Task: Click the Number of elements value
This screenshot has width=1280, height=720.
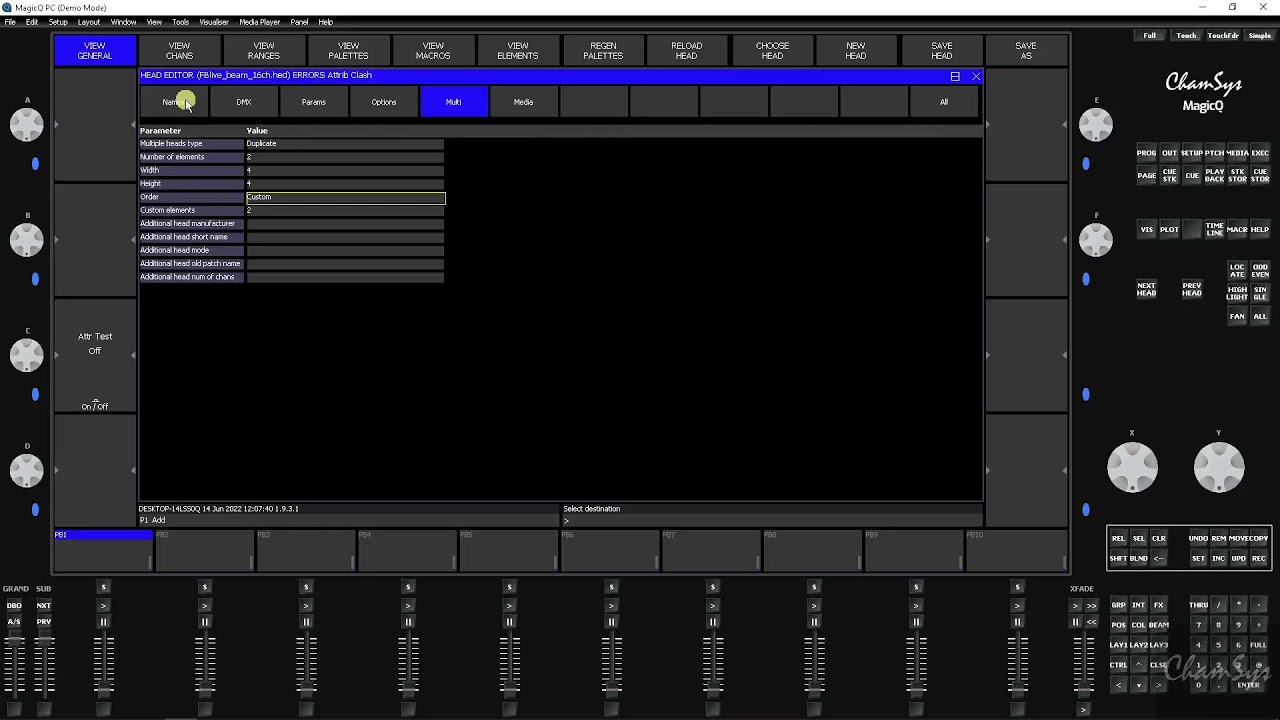Action: (x=345, y=157)
